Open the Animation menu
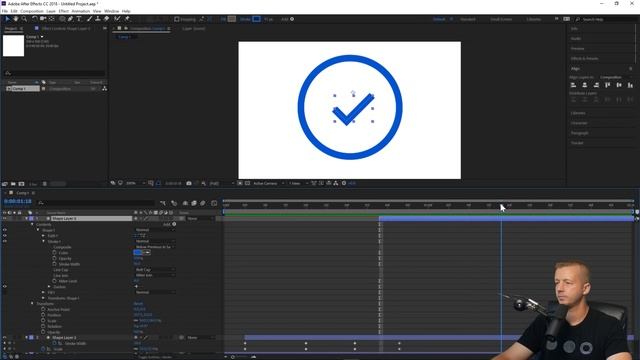The height and width of the screenshot is (360, 640). click(x=81, y=11)
